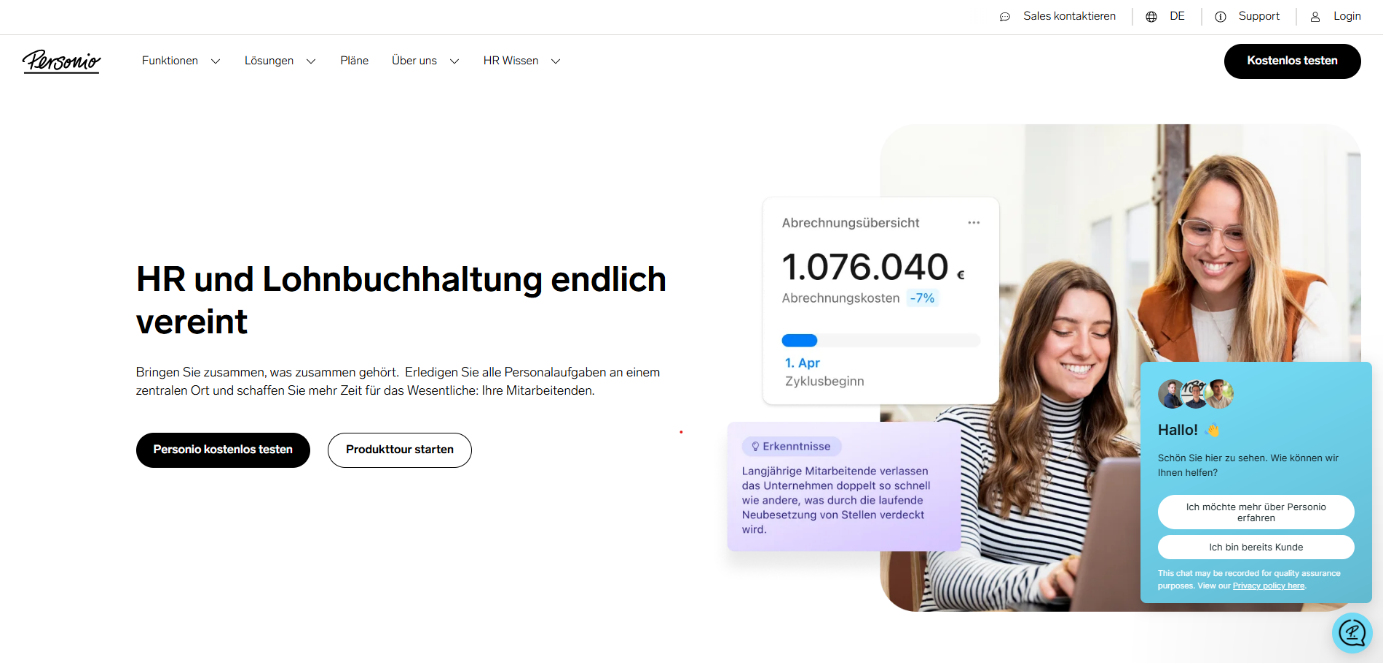Click the team member avatars in the chat widget
This screenshot has height=663, width=1383.
pyautogui.click(x=1195, y=394)
